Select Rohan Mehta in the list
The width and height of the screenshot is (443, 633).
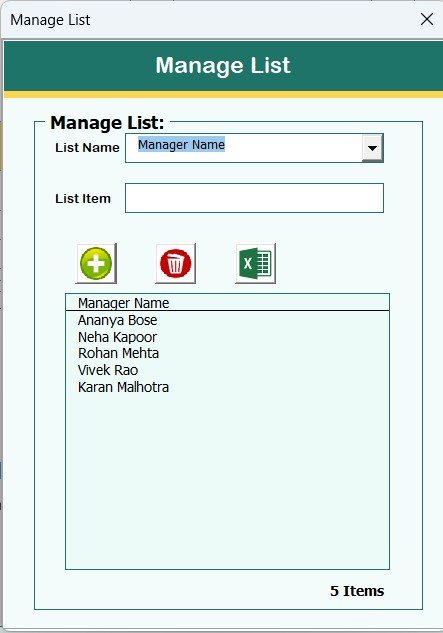point(227,353)
